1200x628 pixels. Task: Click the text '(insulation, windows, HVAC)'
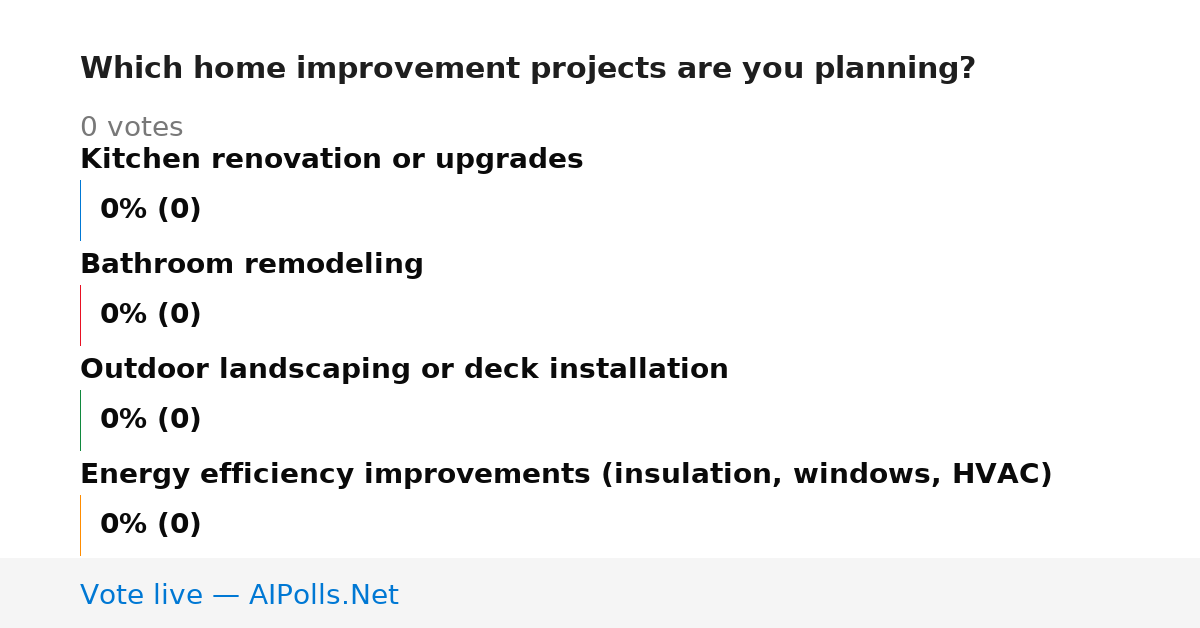826,475
